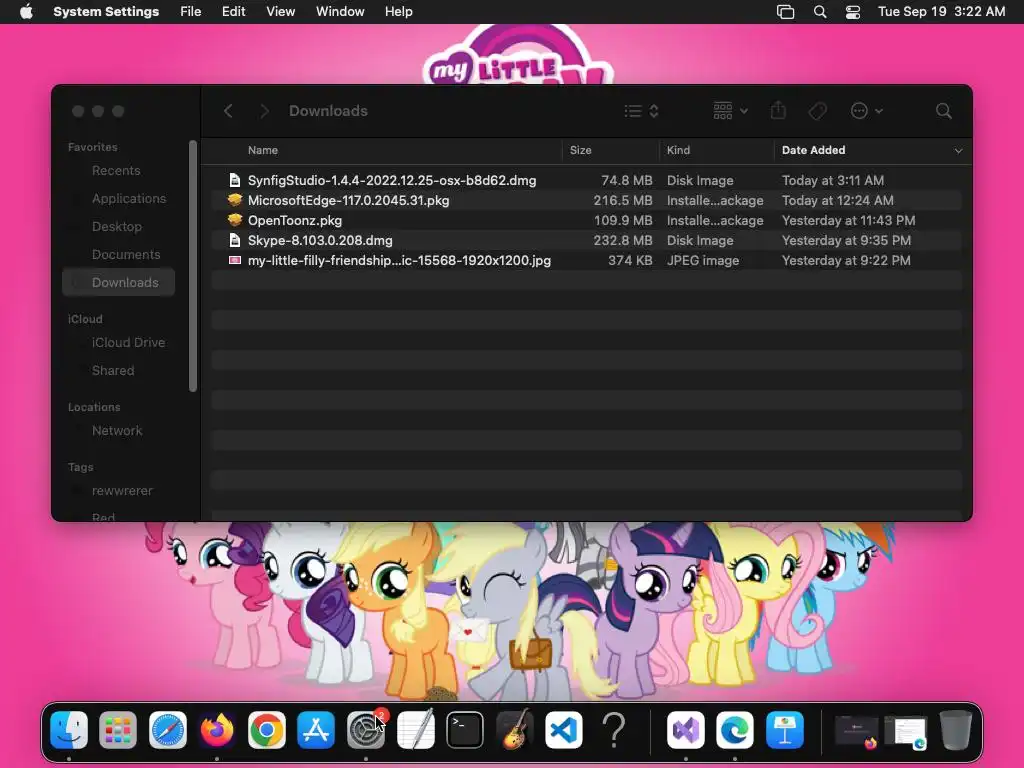The width and height of the screenshot is (1024, 768).
Task: Open minimized Firefox window in Dock
Action: point(857,731)
